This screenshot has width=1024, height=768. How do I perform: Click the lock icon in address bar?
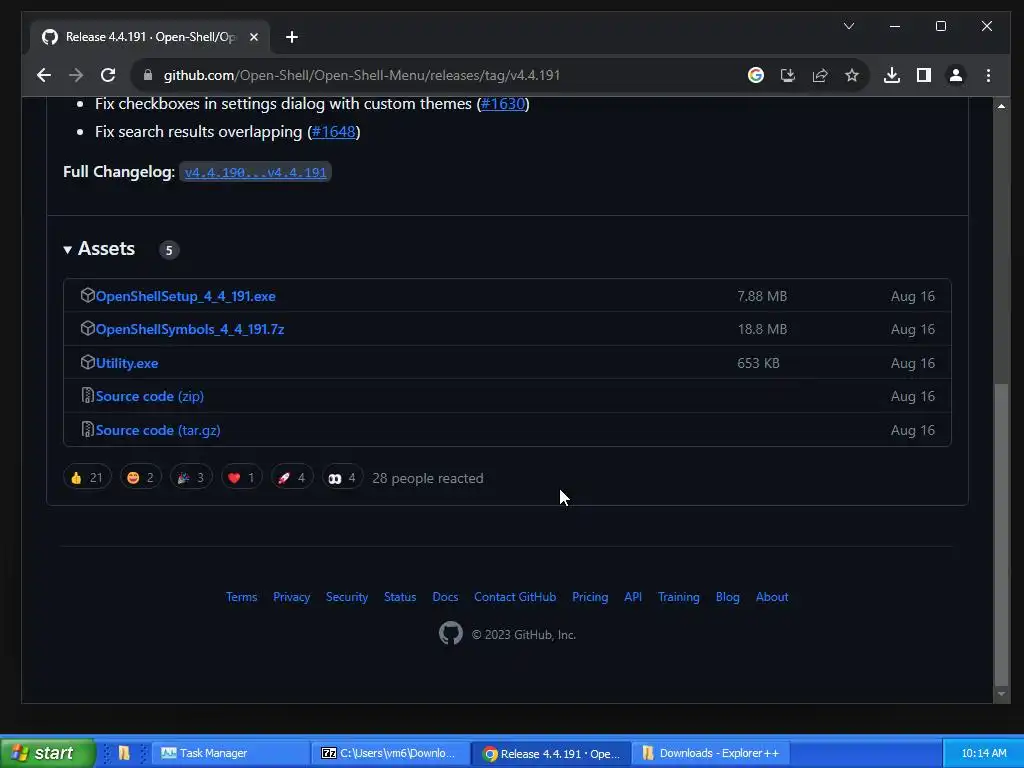[x=148, y=75]
